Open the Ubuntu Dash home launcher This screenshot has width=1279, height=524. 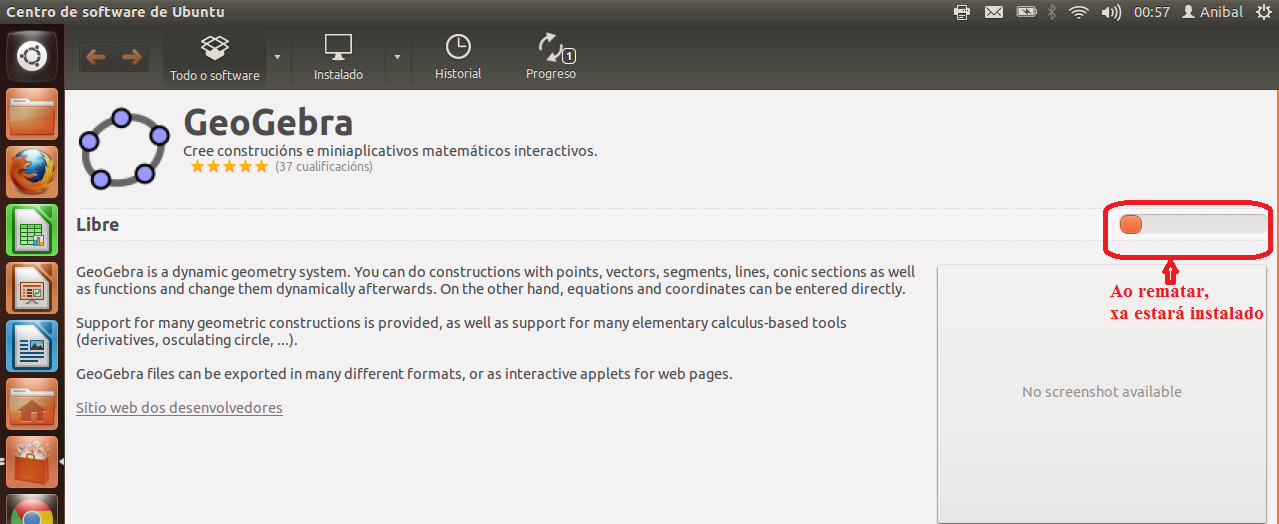coord(32,56)
